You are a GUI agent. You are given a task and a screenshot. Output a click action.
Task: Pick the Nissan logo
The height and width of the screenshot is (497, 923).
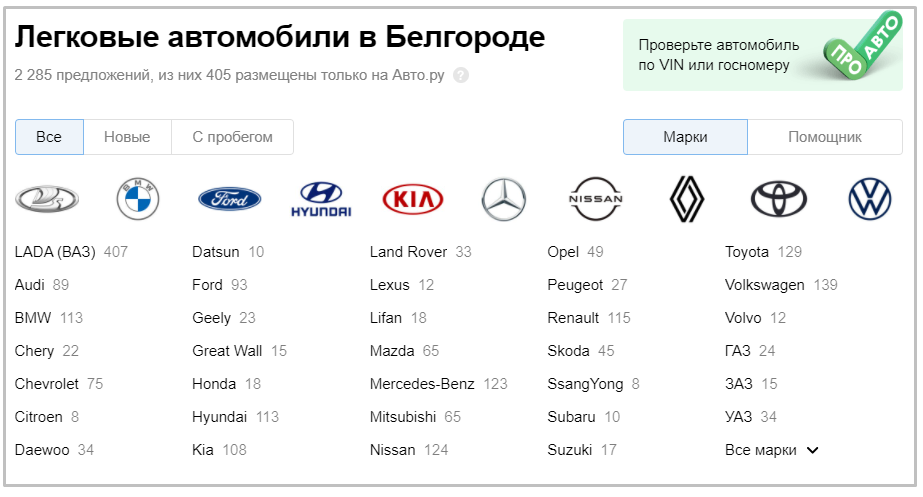(596, 199)
